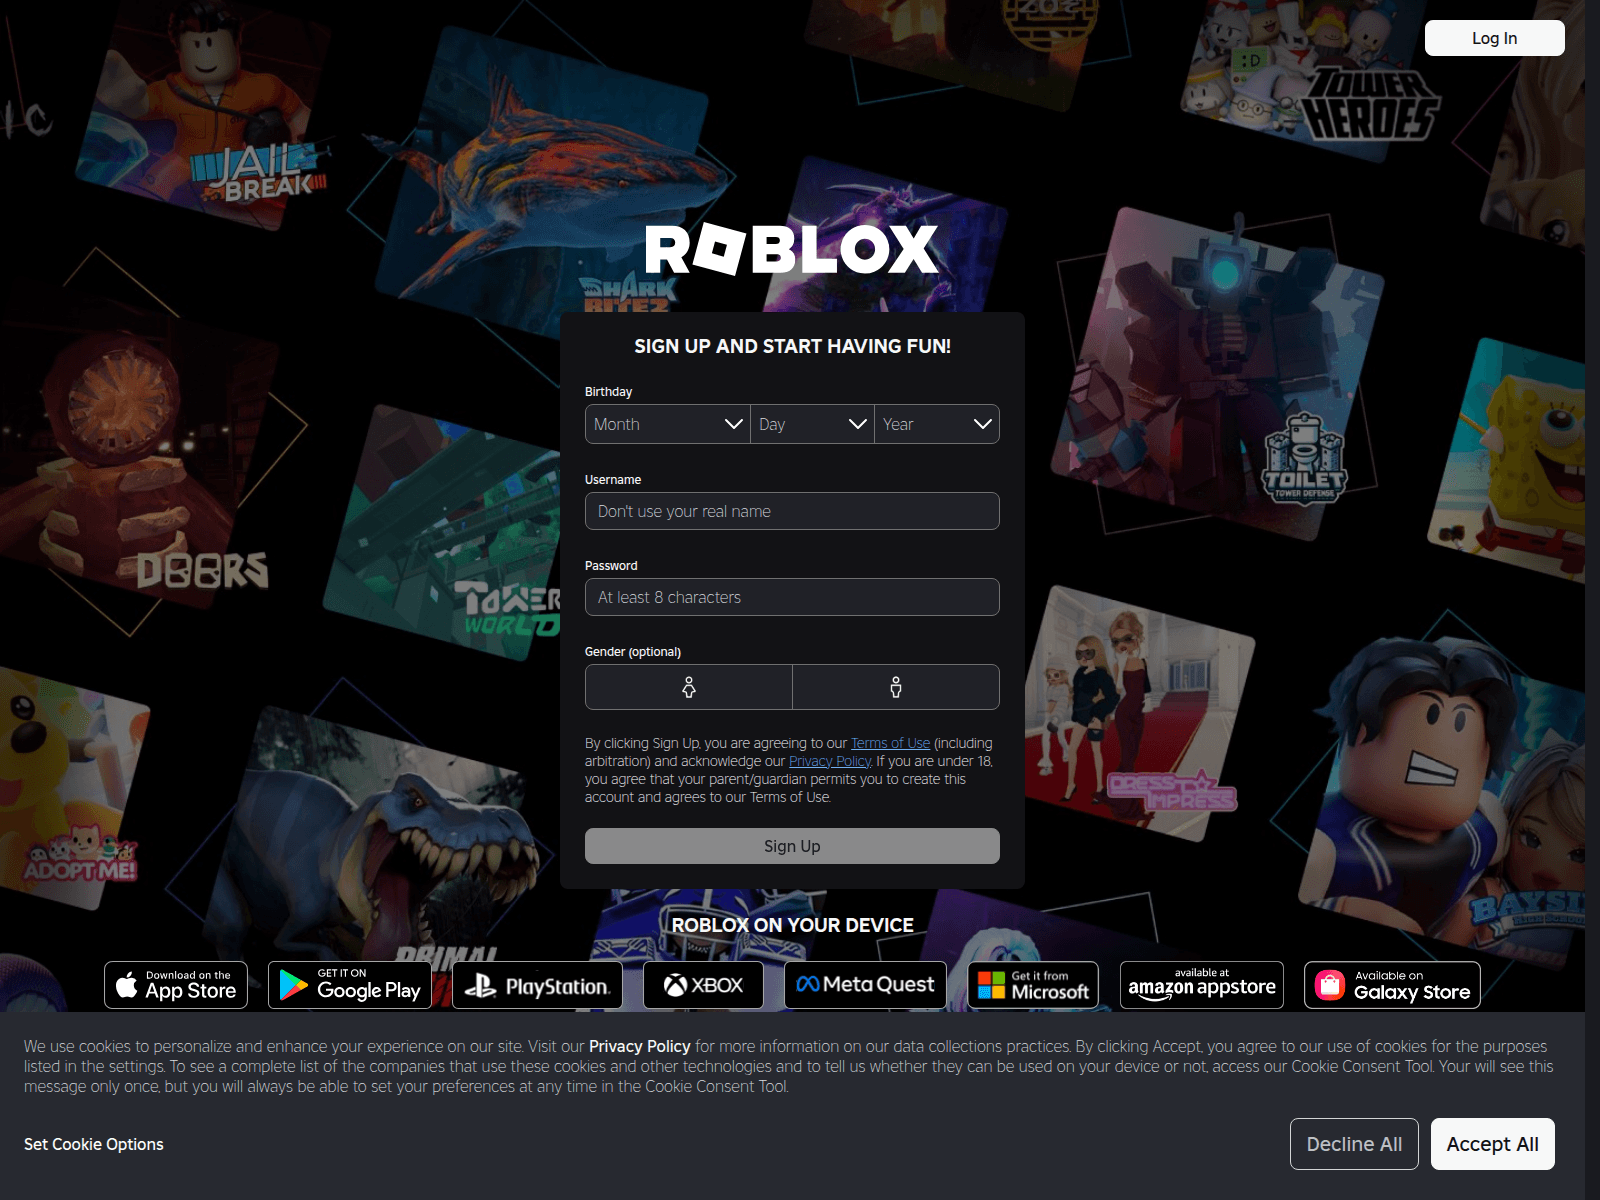Open the Terms of Use link
Viewport: 1600px width, 1200px height.
point(890,743)
